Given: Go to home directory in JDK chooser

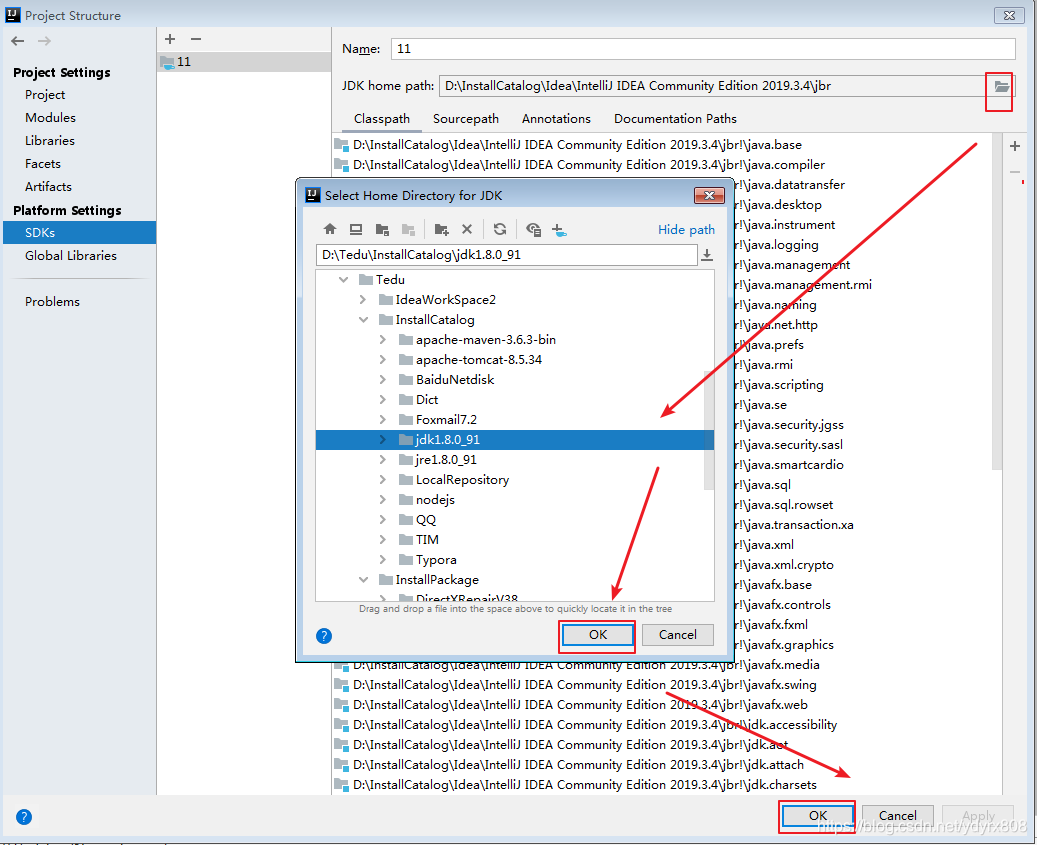Looking at the screenshot, I should [x=330, y=229].
